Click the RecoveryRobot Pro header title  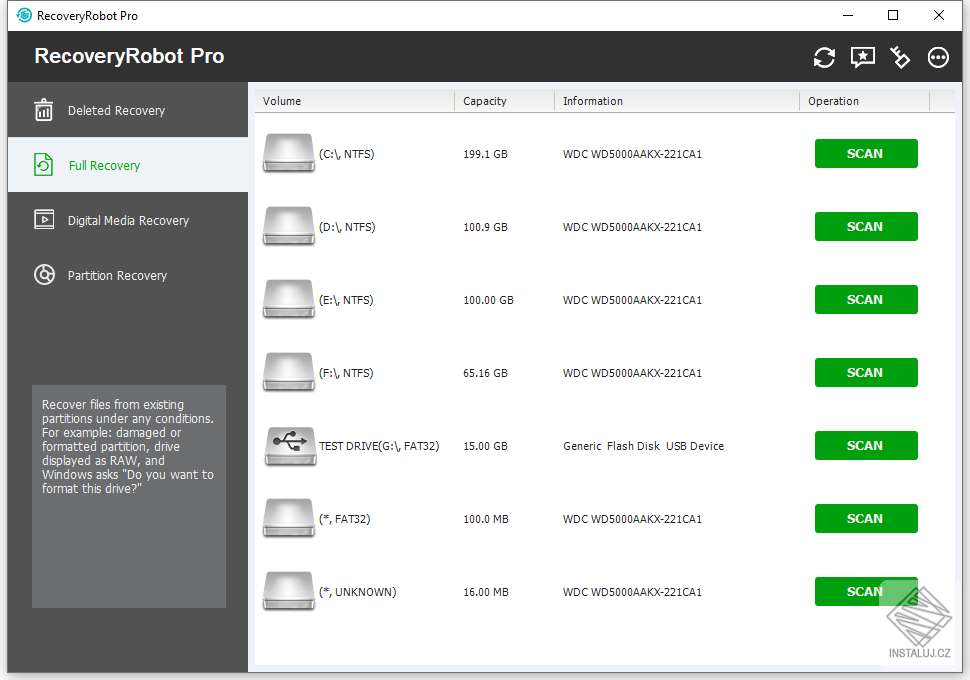click(x=129, y=56)
